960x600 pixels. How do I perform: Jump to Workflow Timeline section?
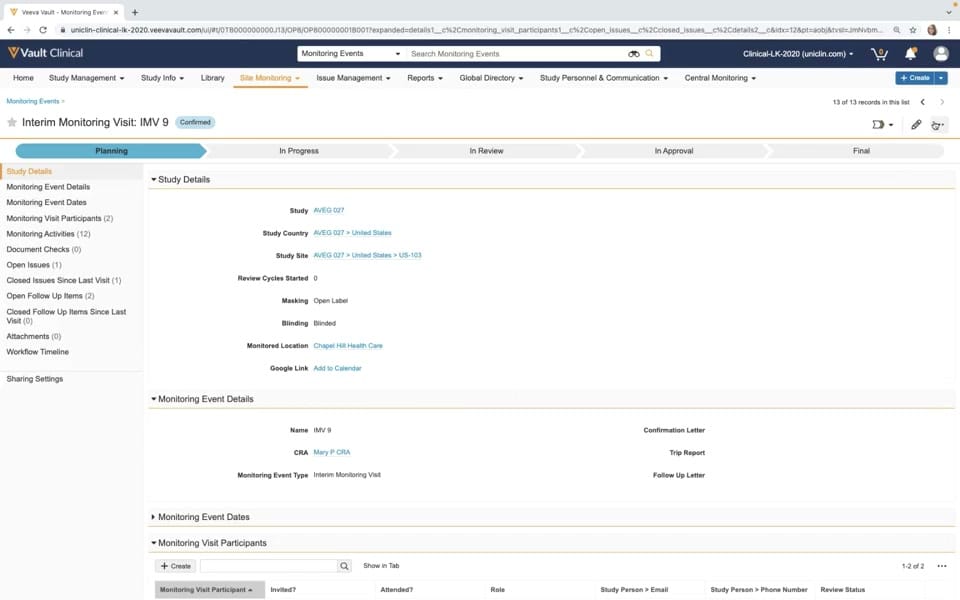(37, 352)
